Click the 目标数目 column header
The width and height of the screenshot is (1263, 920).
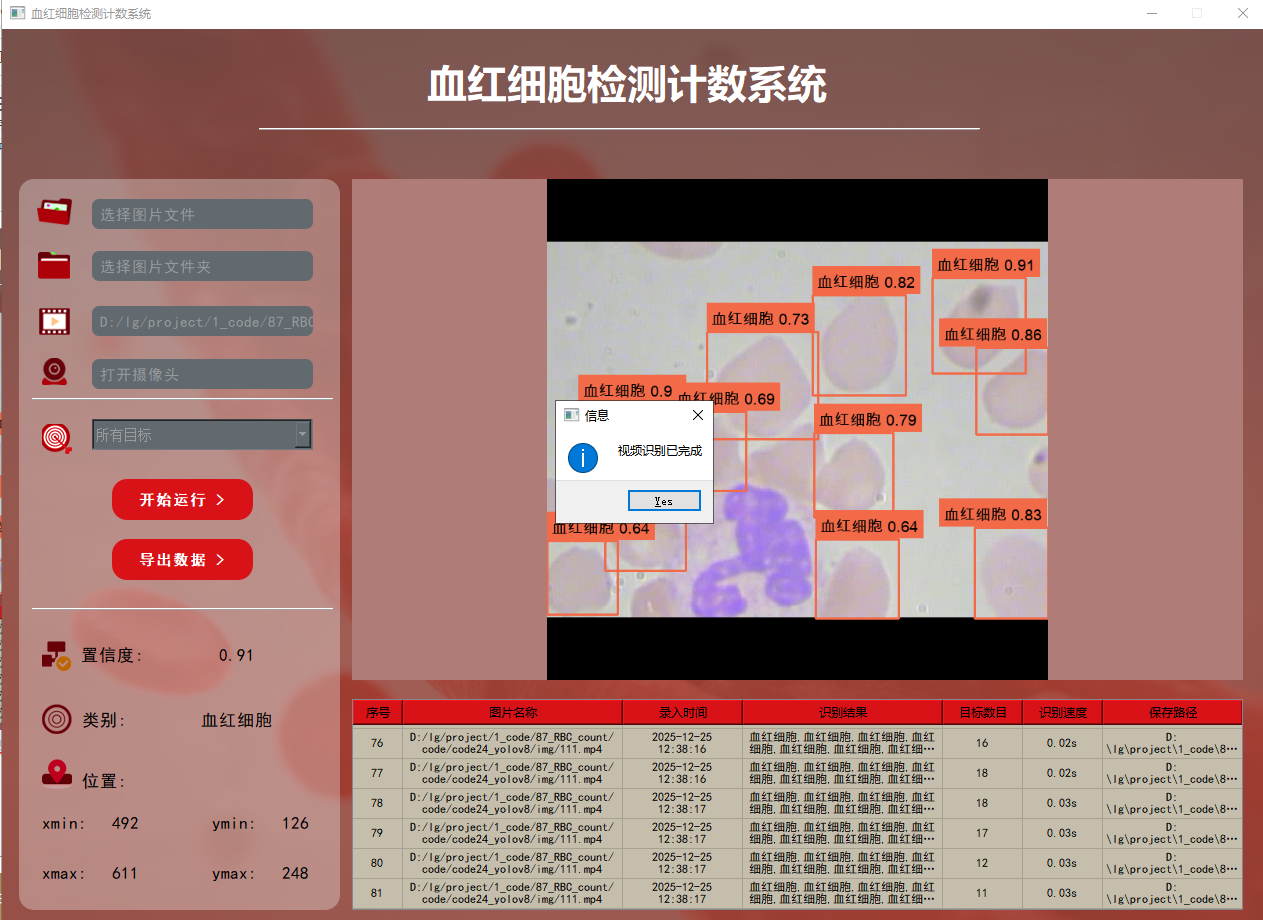pyautogui.click(x=982, y=713)
